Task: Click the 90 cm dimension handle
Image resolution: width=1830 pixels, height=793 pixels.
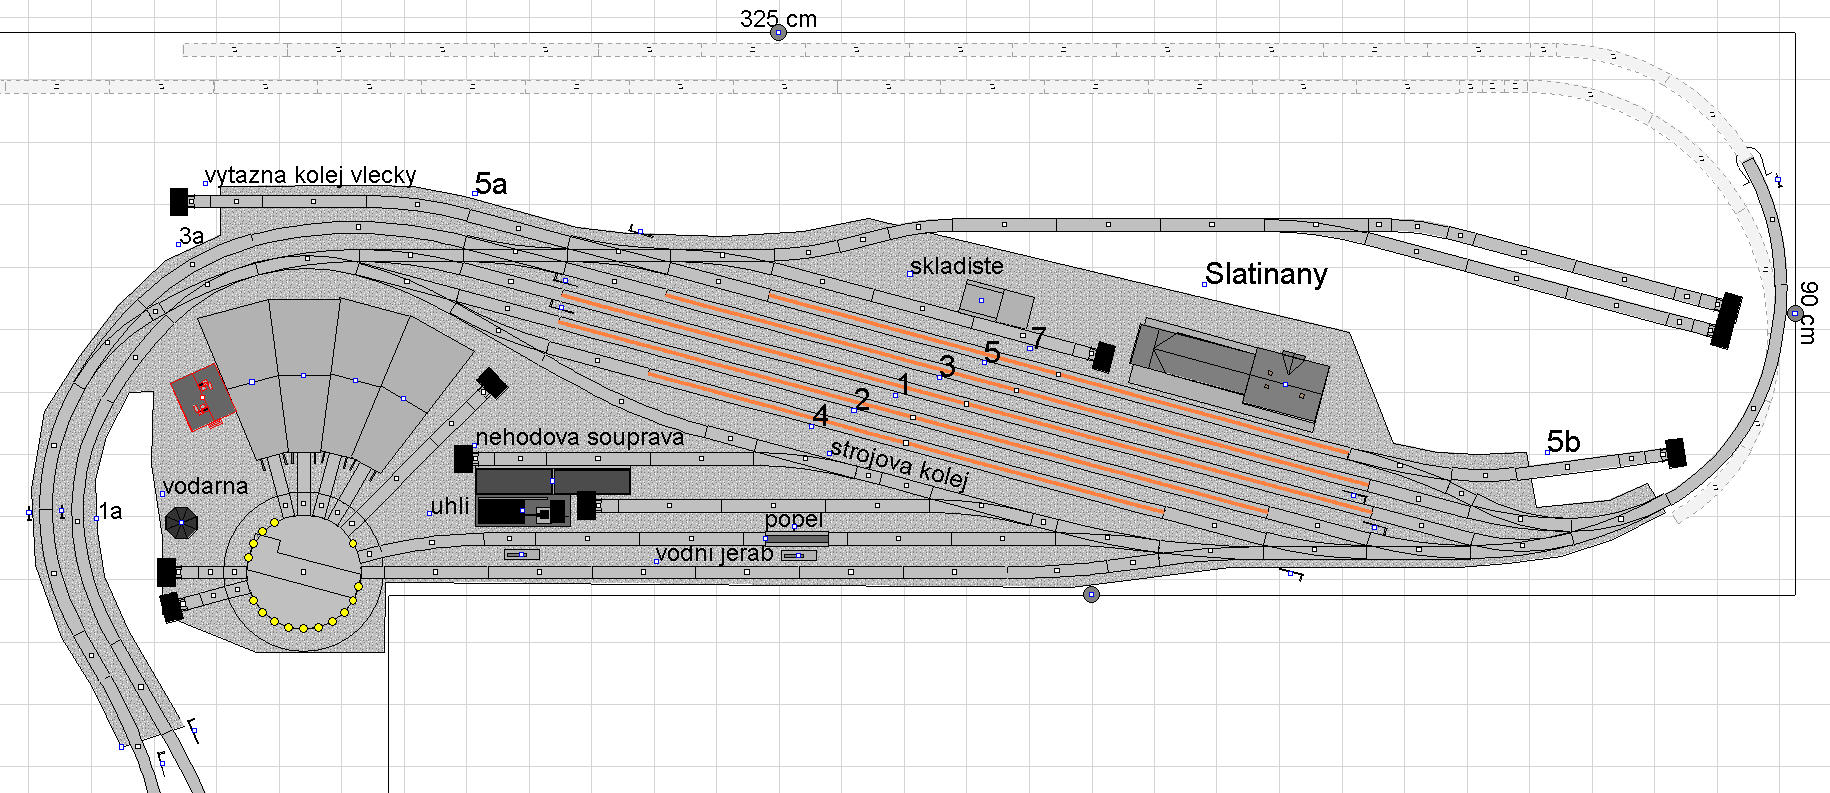Action: coord(1795,314)
